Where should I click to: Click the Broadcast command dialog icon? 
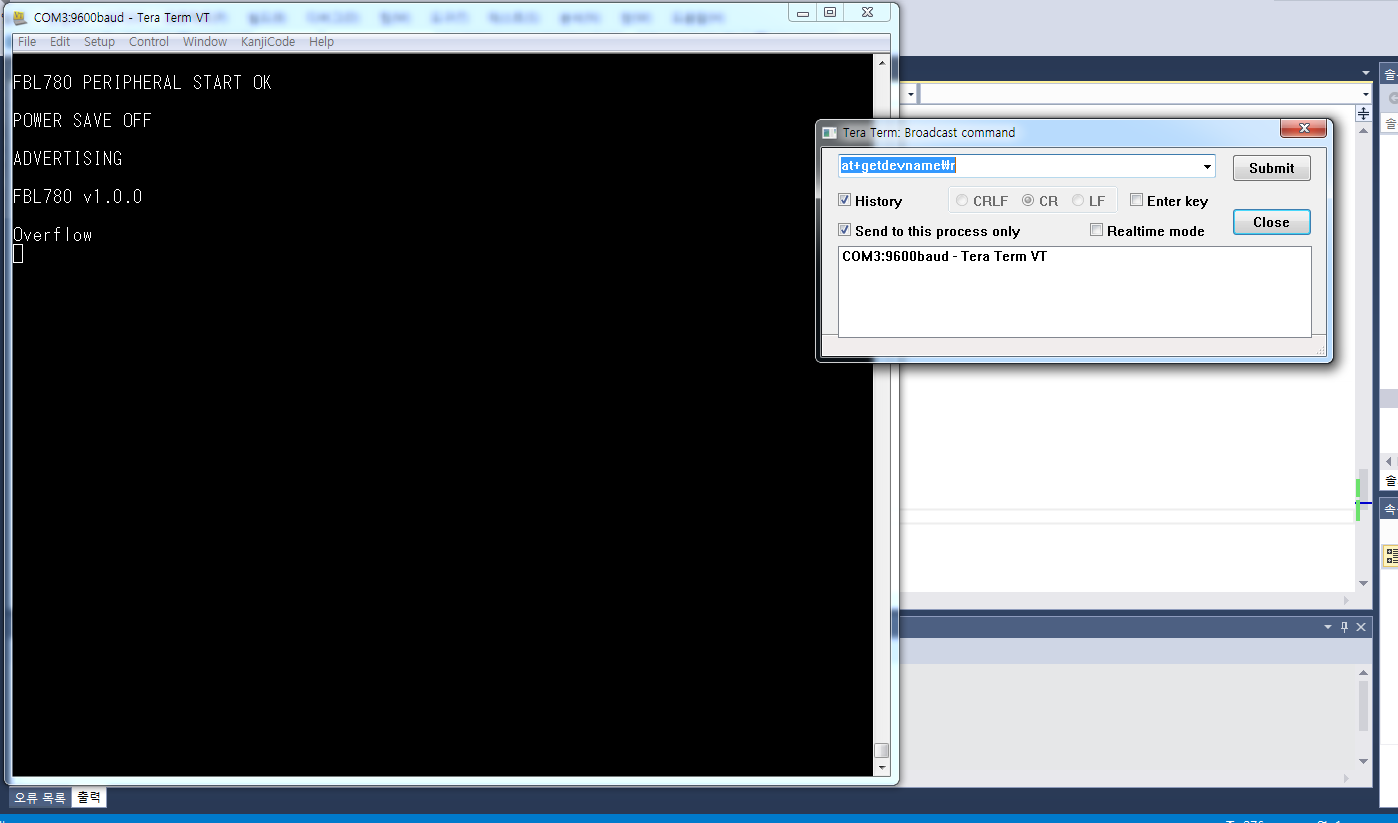tap(829, 132)
